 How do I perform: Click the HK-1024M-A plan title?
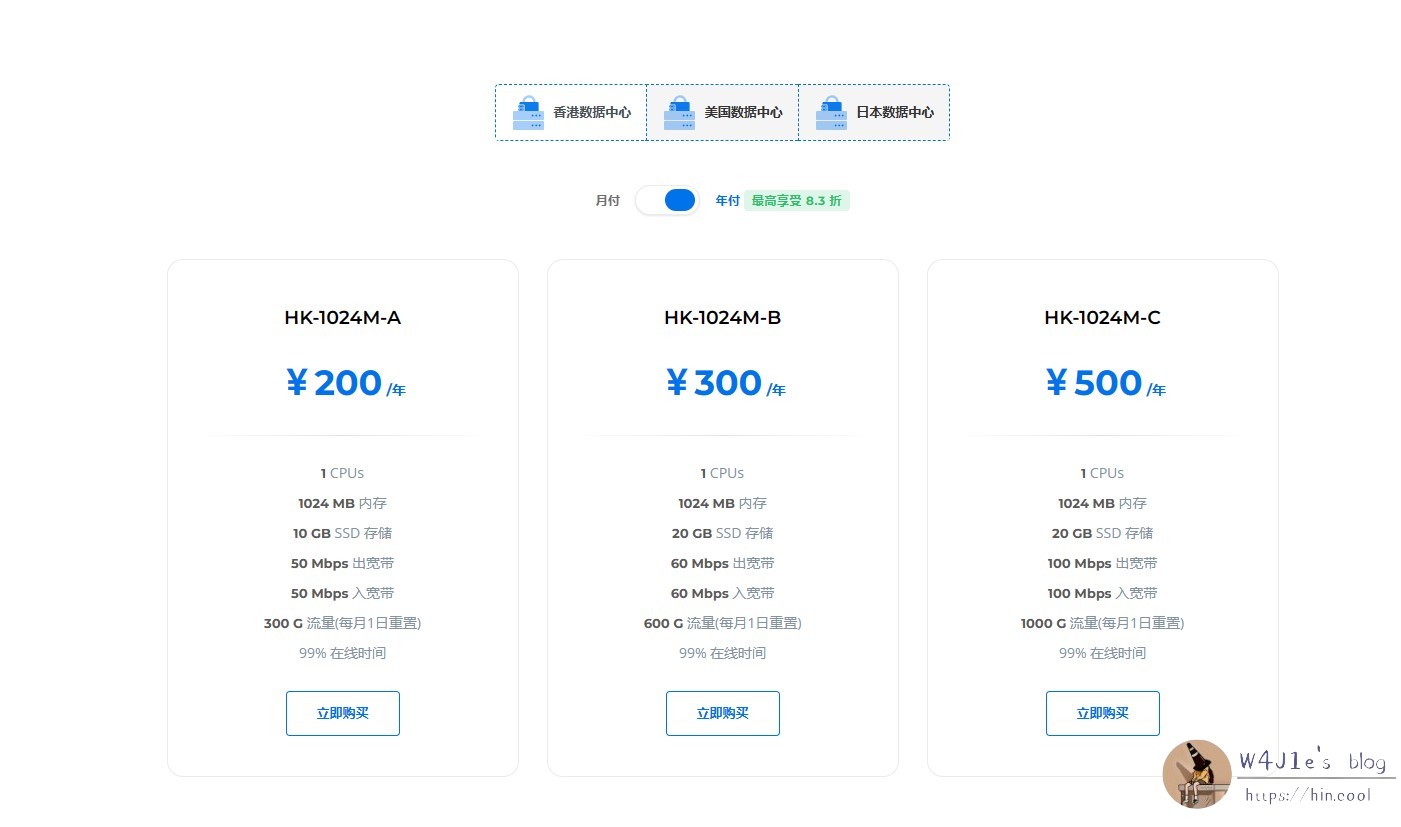click(x=343, y=318)
